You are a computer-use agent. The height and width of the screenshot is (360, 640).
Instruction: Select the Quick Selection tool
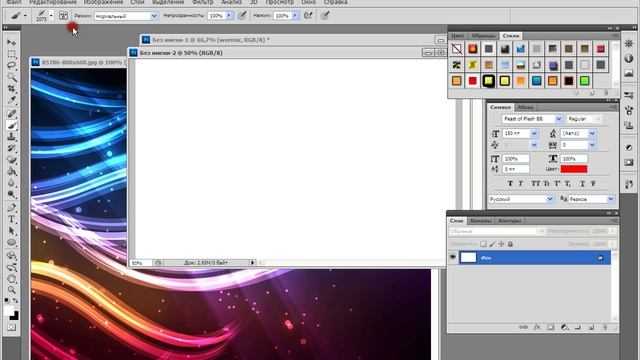pyautogui.click(x=11, y=77)
